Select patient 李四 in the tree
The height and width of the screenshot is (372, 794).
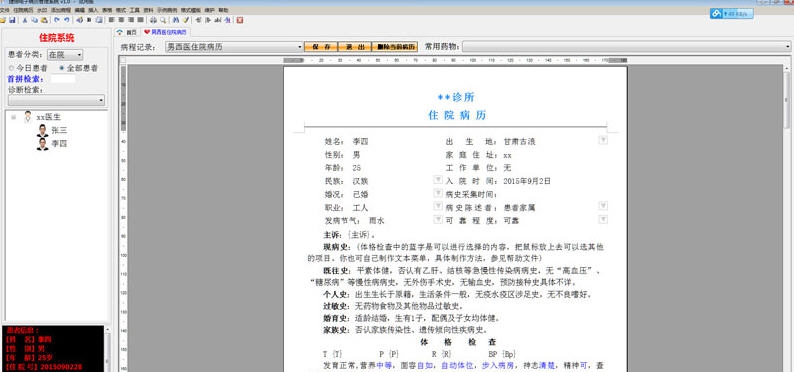[59, 144]
